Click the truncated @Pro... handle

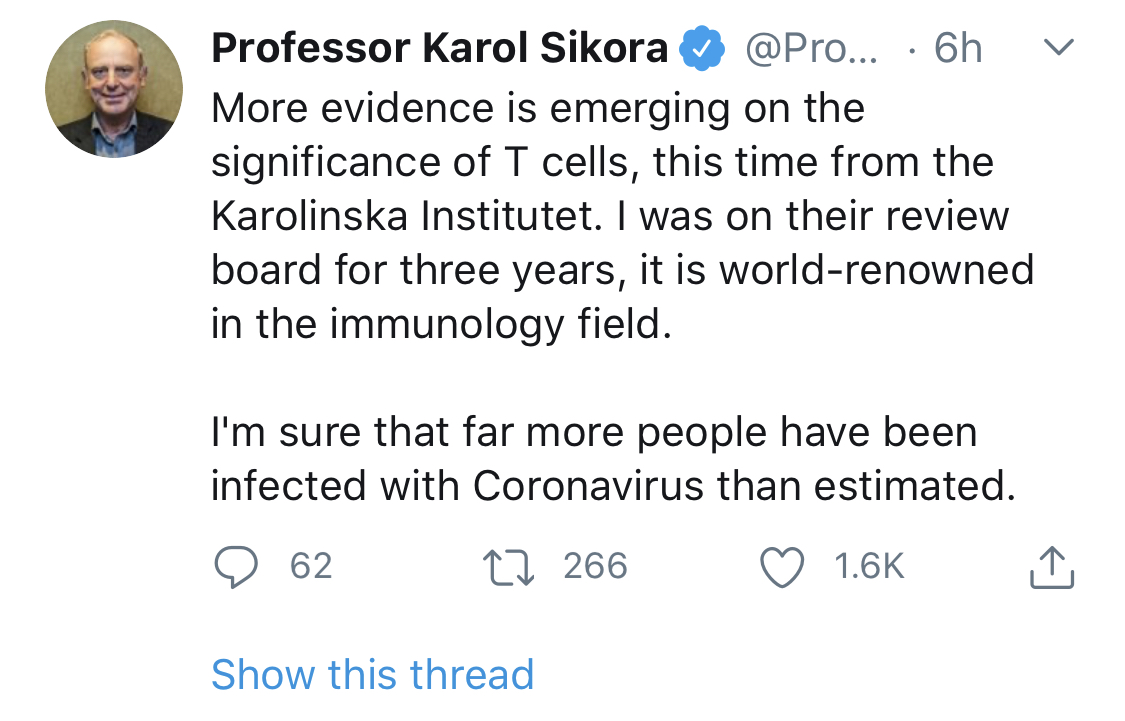pos(811,49)
